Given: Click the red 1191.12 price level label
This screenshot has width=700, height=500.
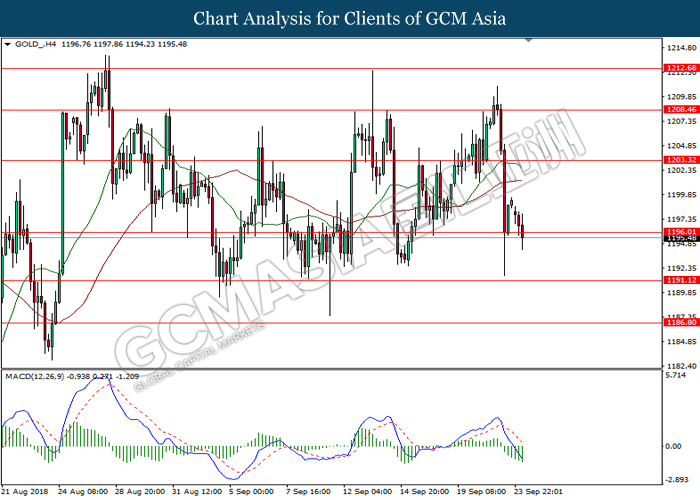Looking at the screenshot, I should (x=682, y=280).
